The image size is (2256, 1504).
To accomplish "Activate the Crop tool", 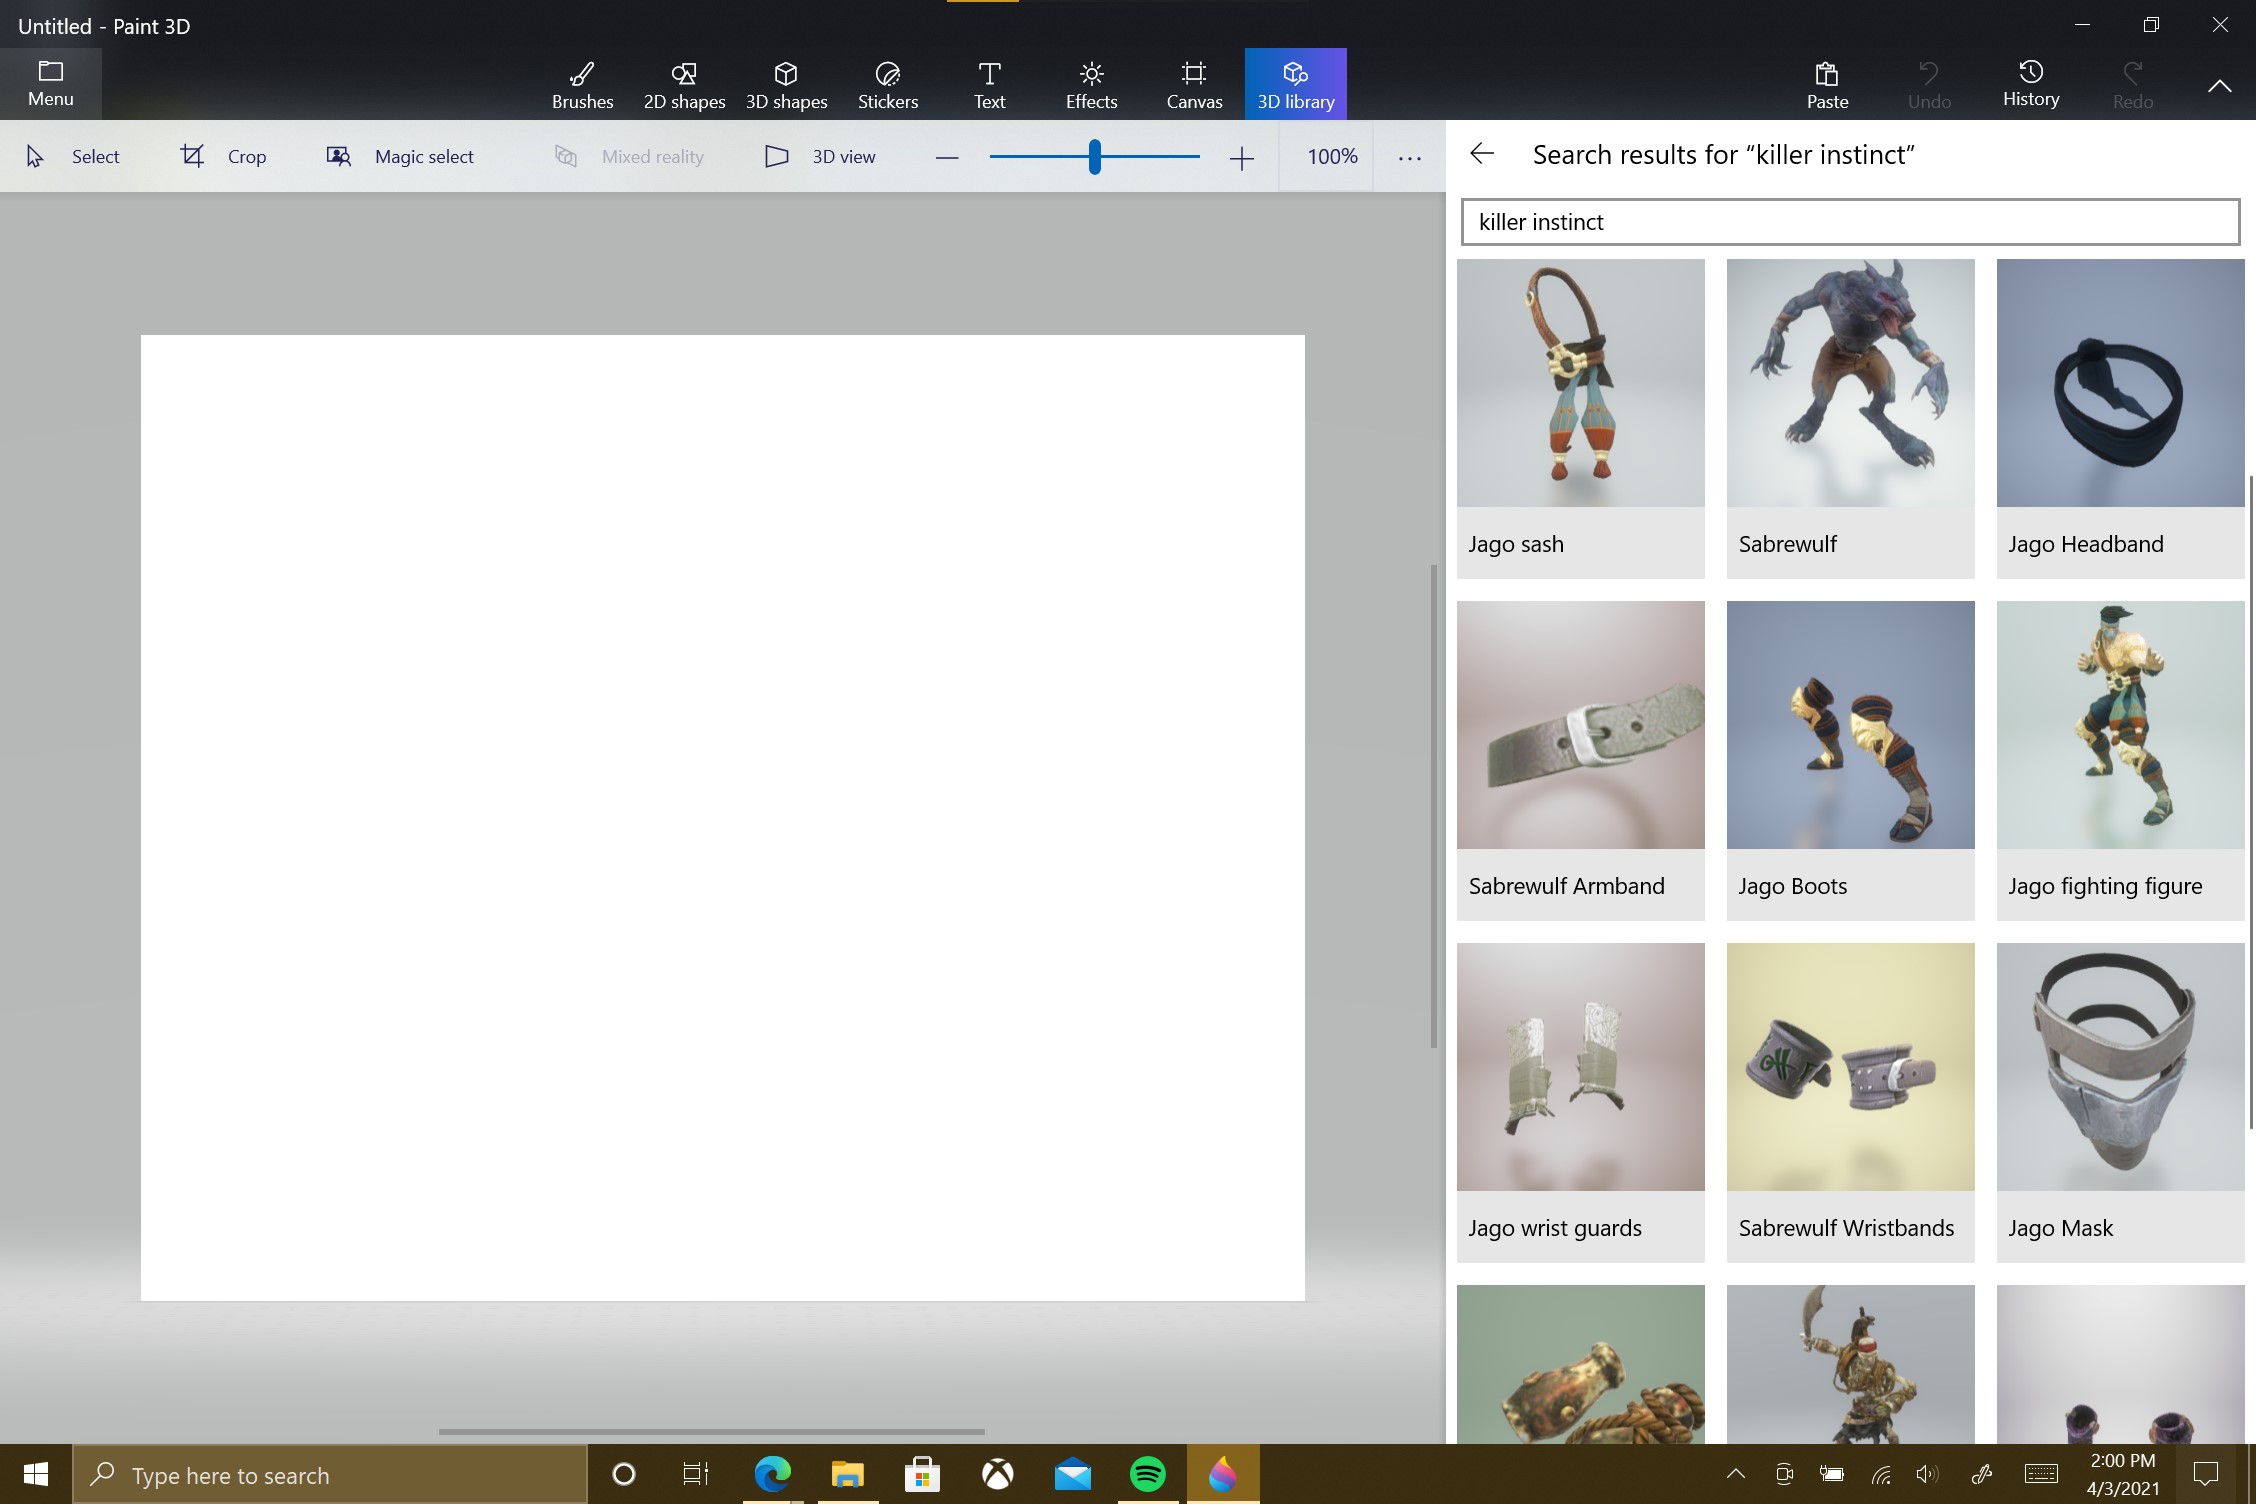I will point(223,156).
